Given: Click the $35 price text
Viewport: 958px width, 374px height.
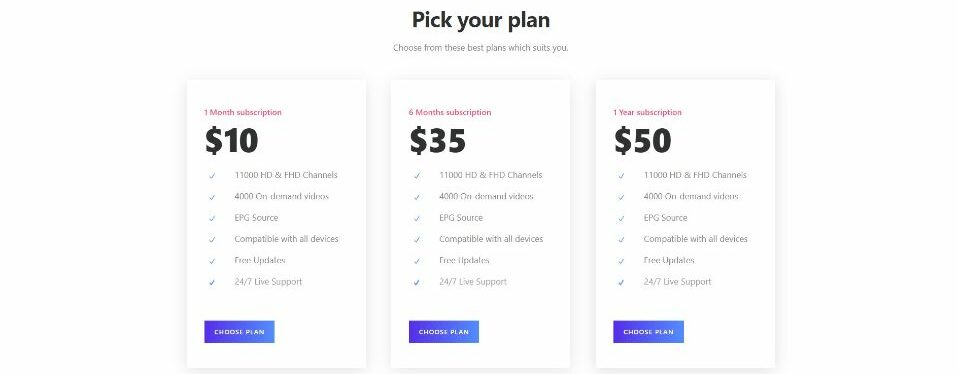Looking at the screenshot, I should pyautogui.click(x=437, y=141).
